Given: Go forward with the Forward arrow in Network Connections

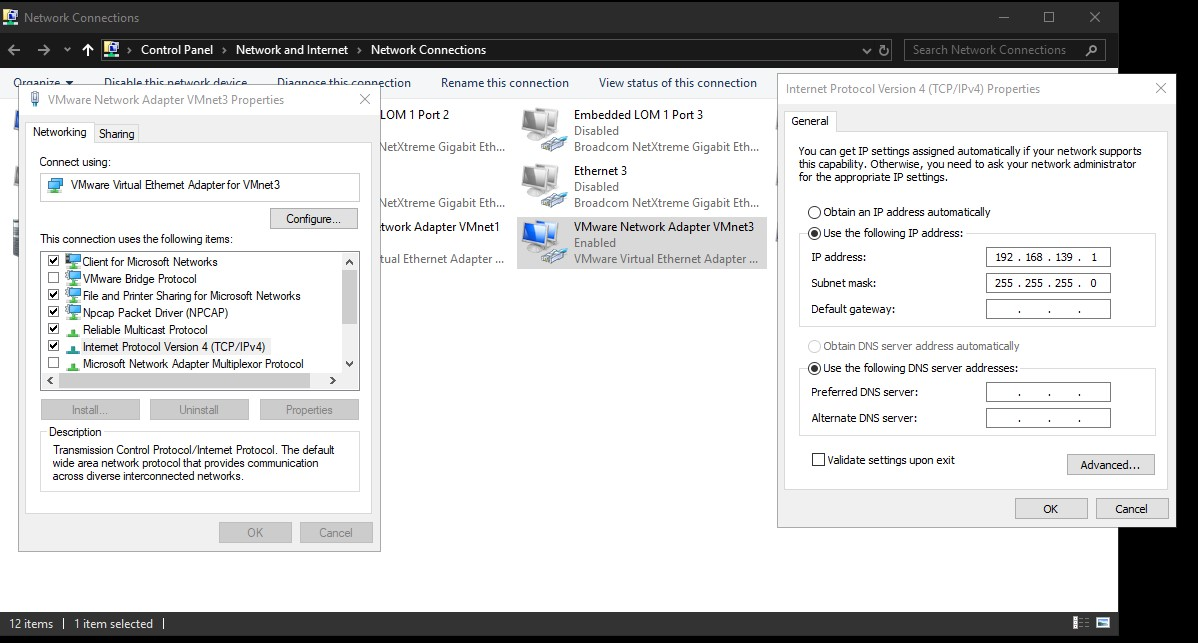Looking at the screenshot, I should tap(44, 50).
